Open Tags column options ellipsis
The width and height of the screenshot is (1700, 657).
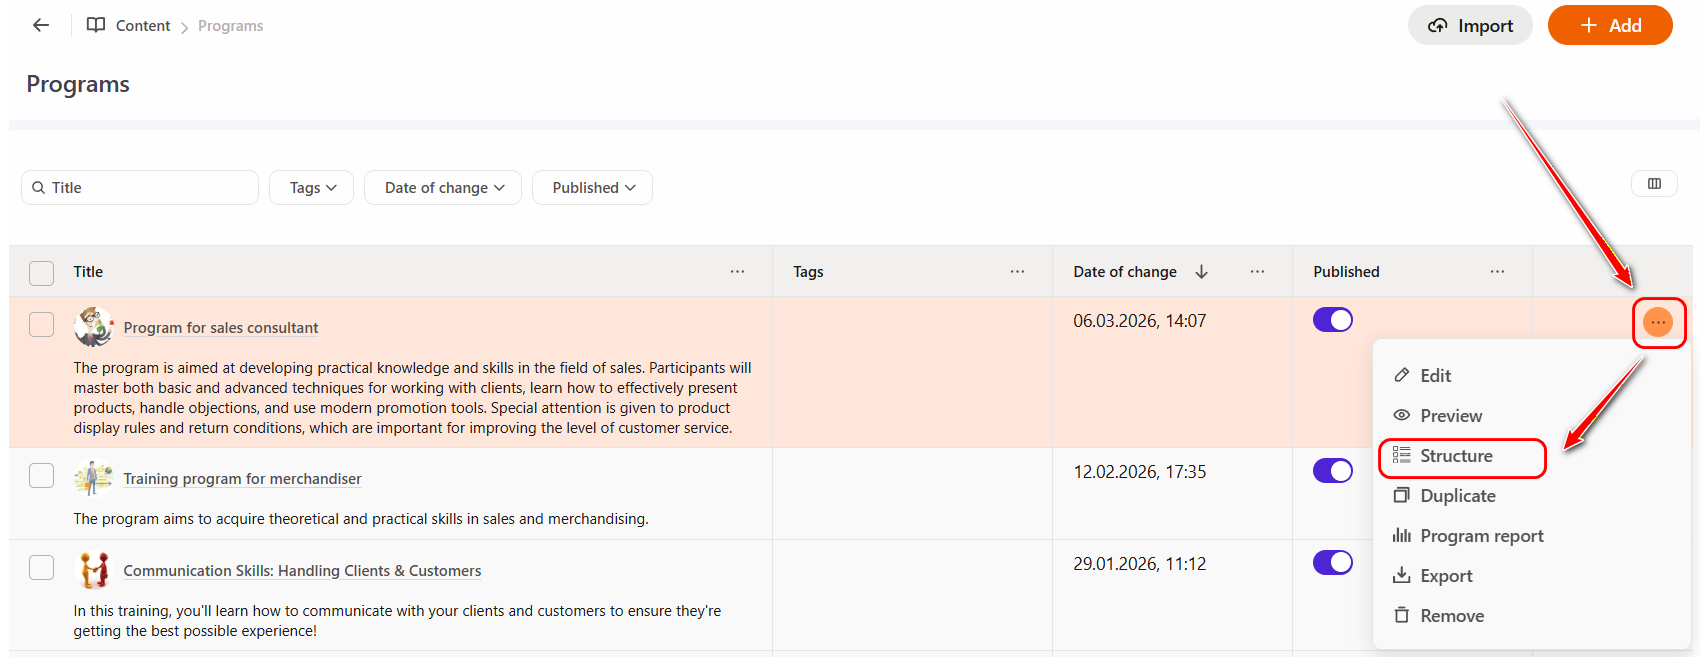tap(1017, 272)
